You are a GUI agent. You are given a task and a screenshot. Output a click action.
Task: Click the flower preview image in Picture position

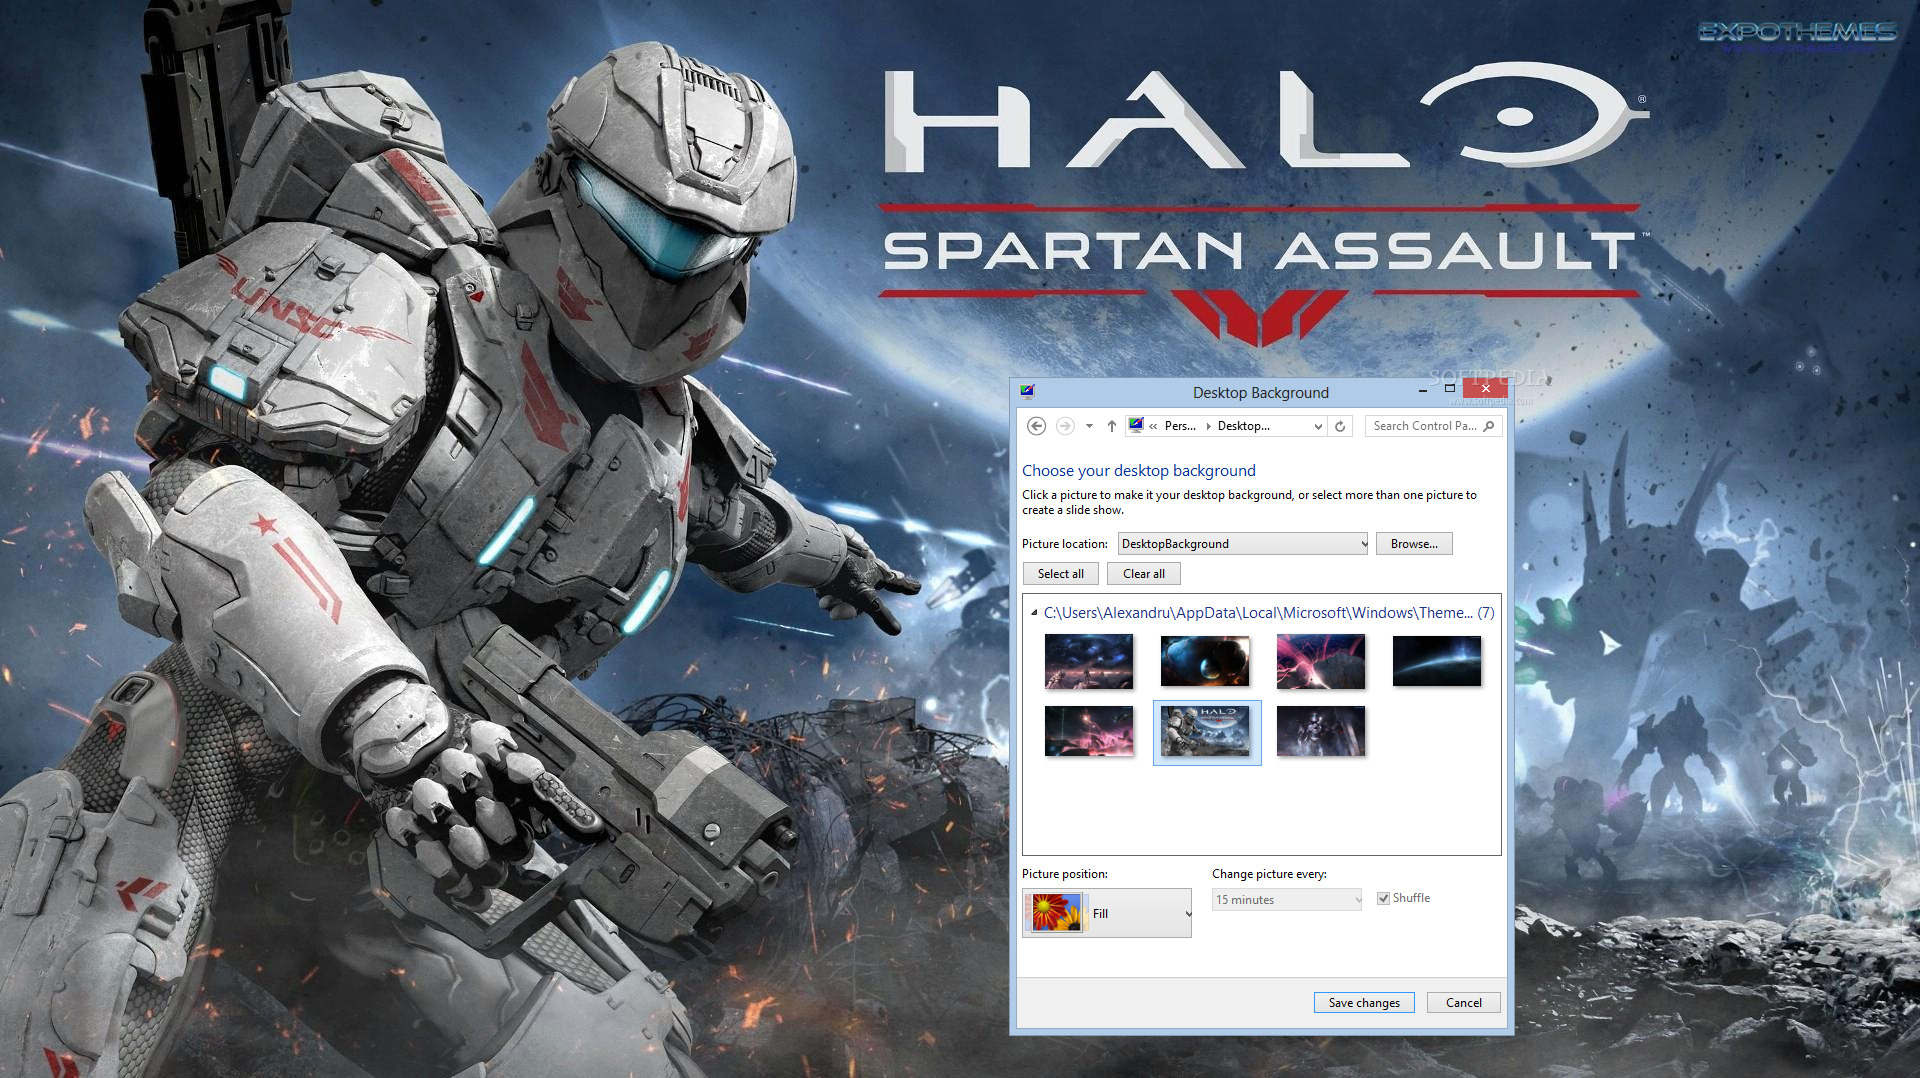coord(1056,913)
